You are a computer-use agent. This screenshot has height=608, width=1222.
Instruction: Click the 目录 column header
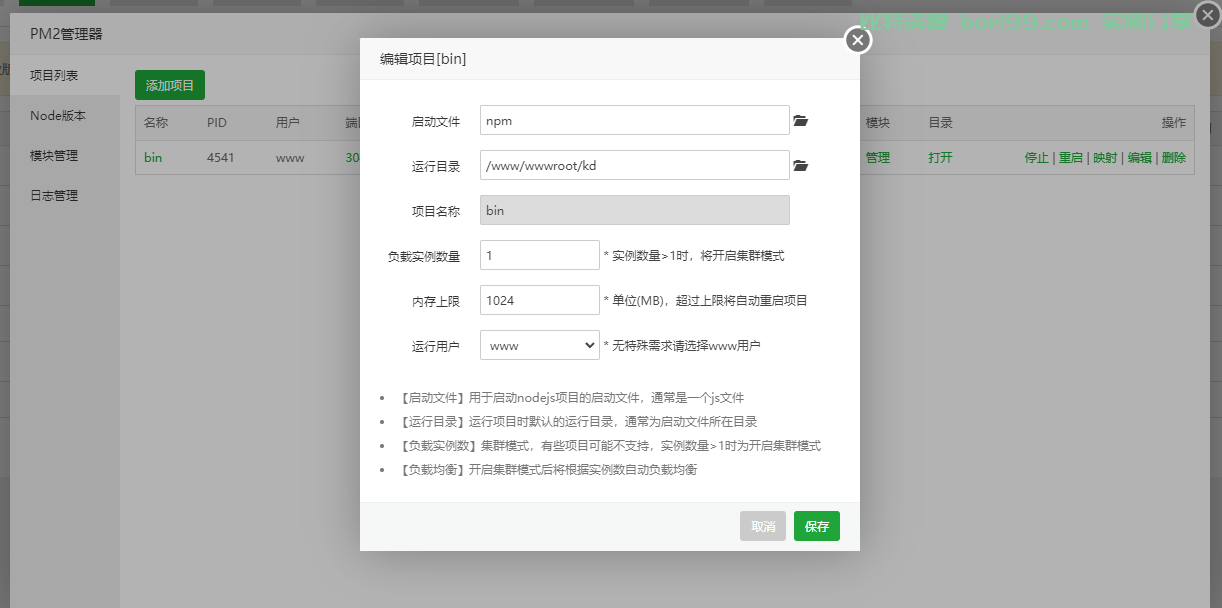940,123
